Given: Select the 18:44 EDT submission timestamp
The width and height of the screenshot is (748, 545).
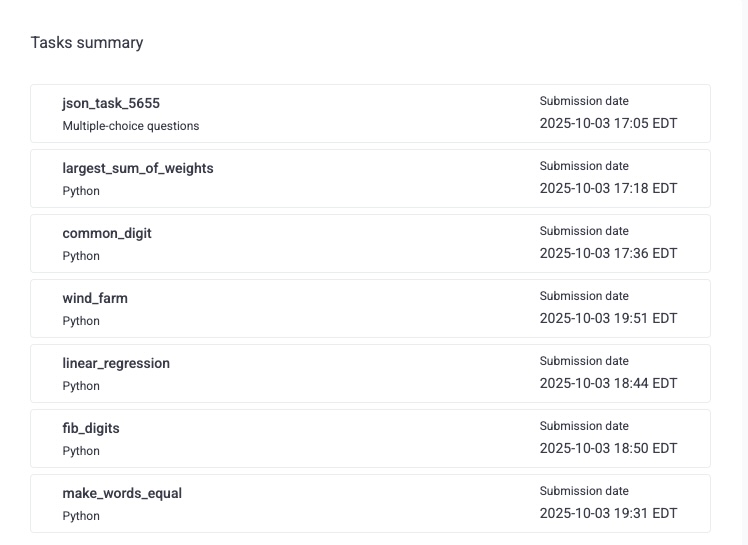Looking at the screenshot, I should [x=608, y=384].
